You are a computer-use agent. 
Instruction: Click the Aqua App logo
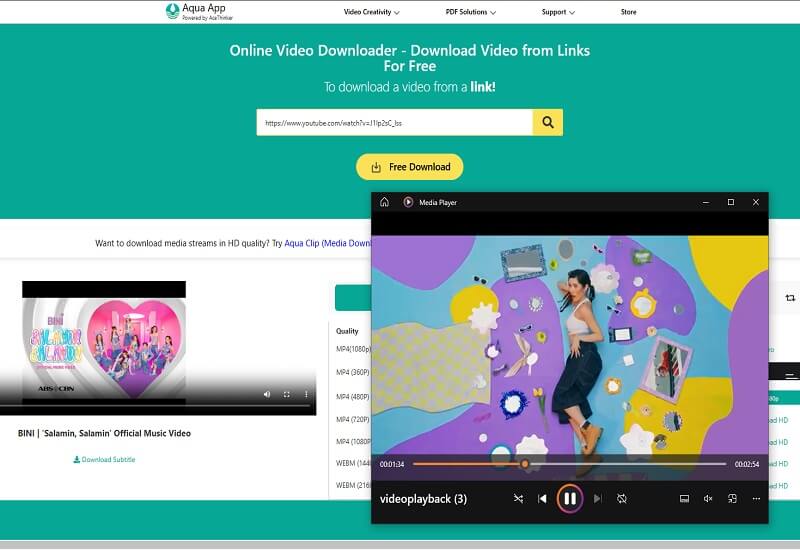tap(199, 11)
